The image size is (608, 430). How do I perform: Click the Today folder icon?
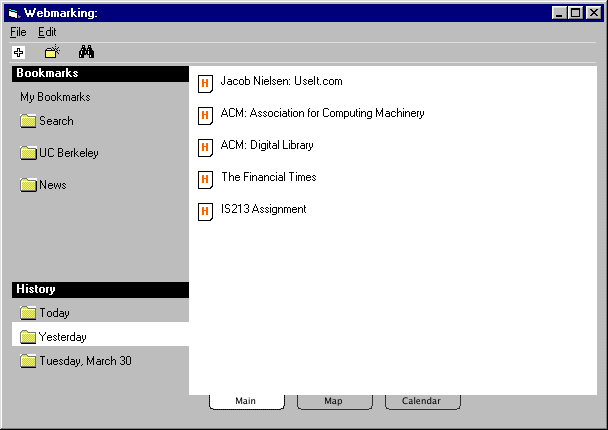coord(28,313)
